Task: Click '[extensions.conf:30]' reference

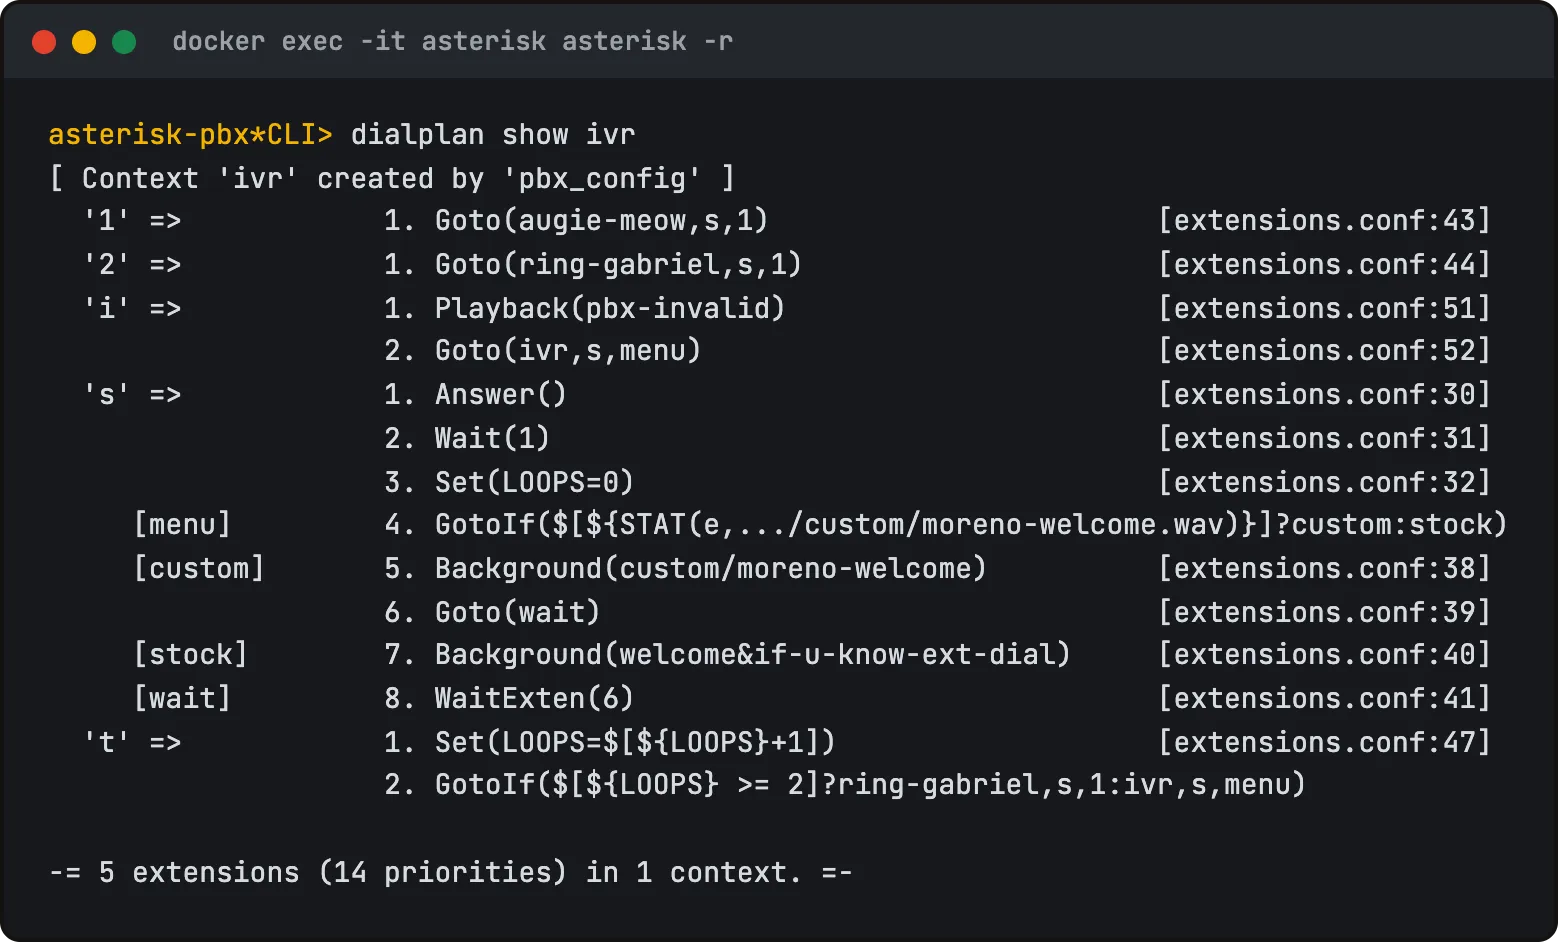Action: pos(1324,395)
